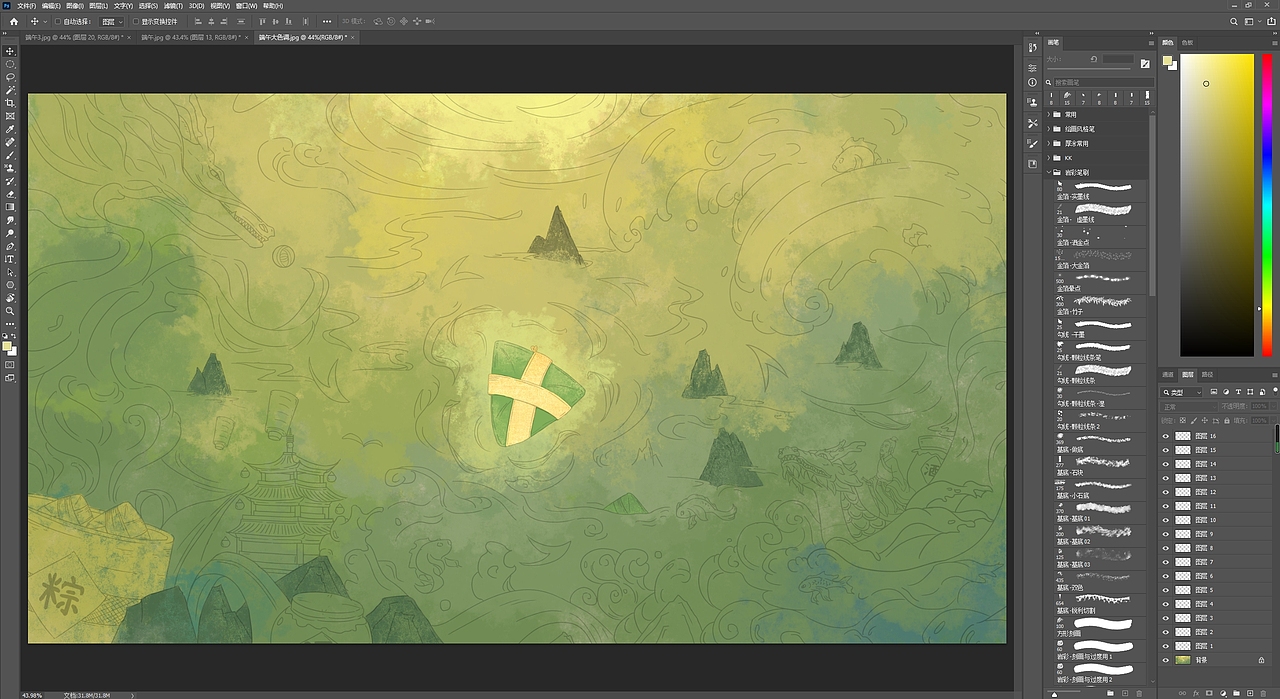Select the Move tool in the toolbox
This screenshot has height=699, width=1280.
pyautogui.click(x=10, y=51)
